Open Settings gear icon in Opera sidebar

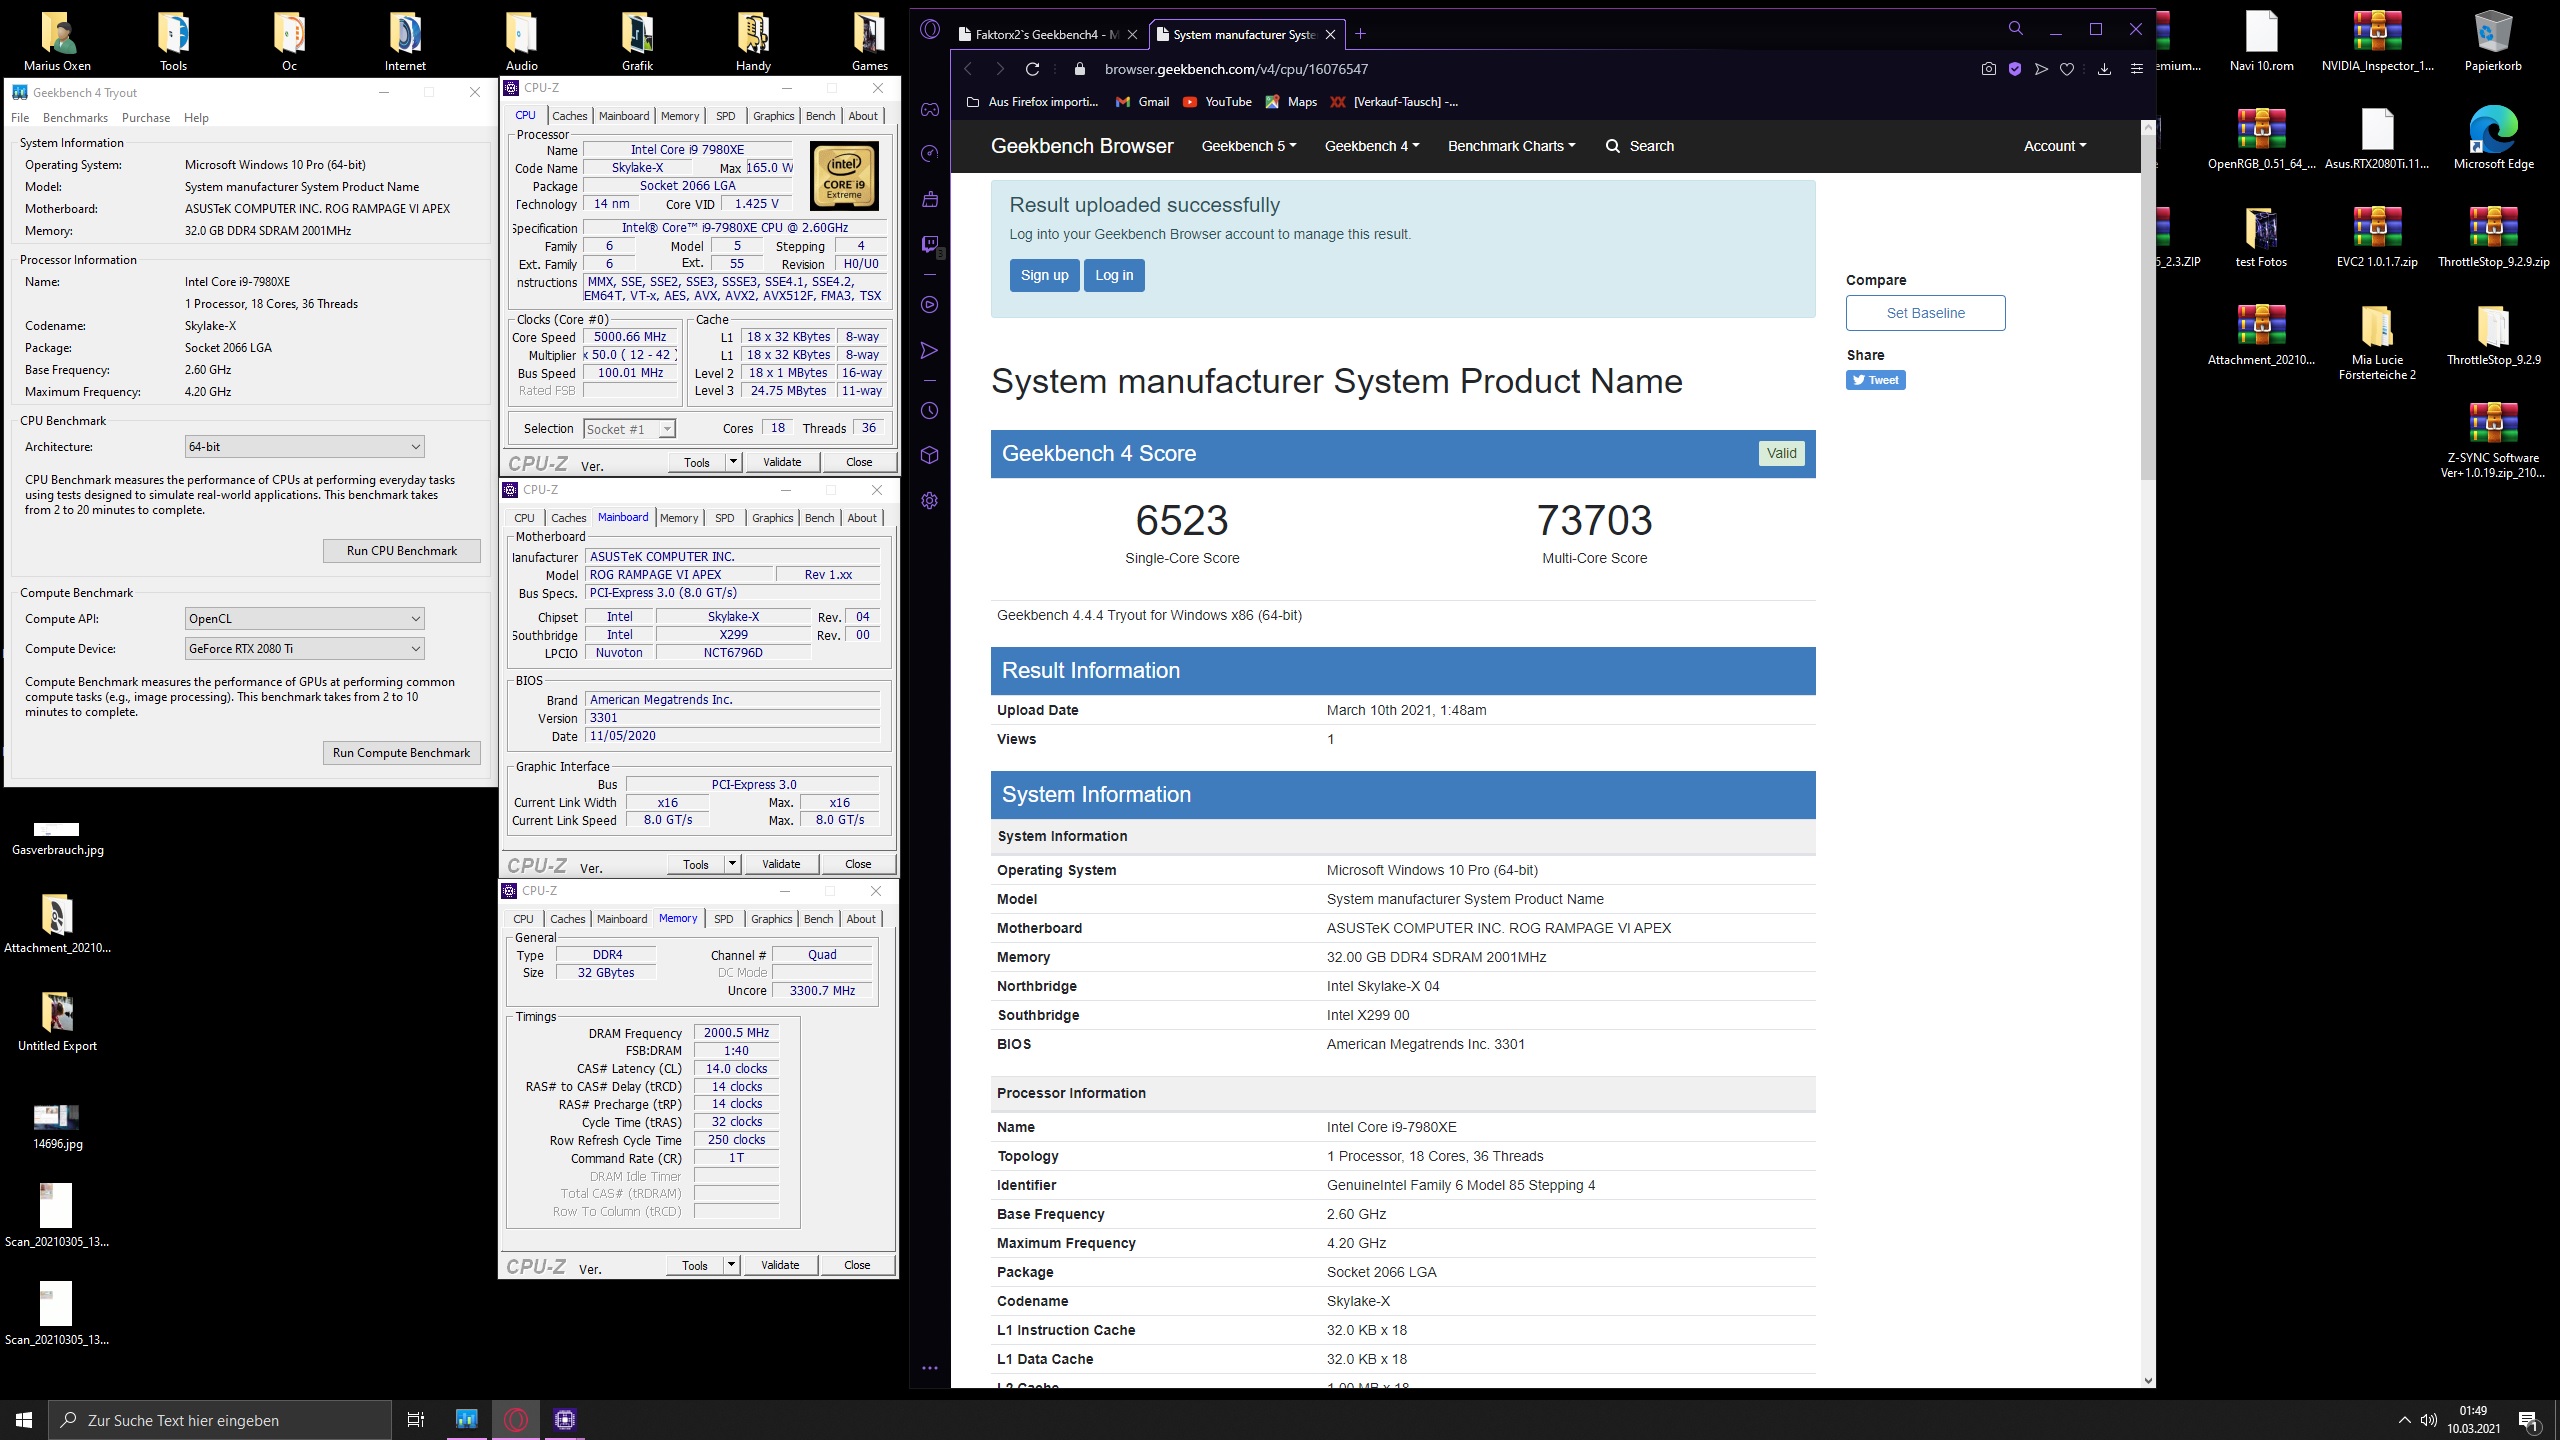pyautogui.click(x=929, y=500)
